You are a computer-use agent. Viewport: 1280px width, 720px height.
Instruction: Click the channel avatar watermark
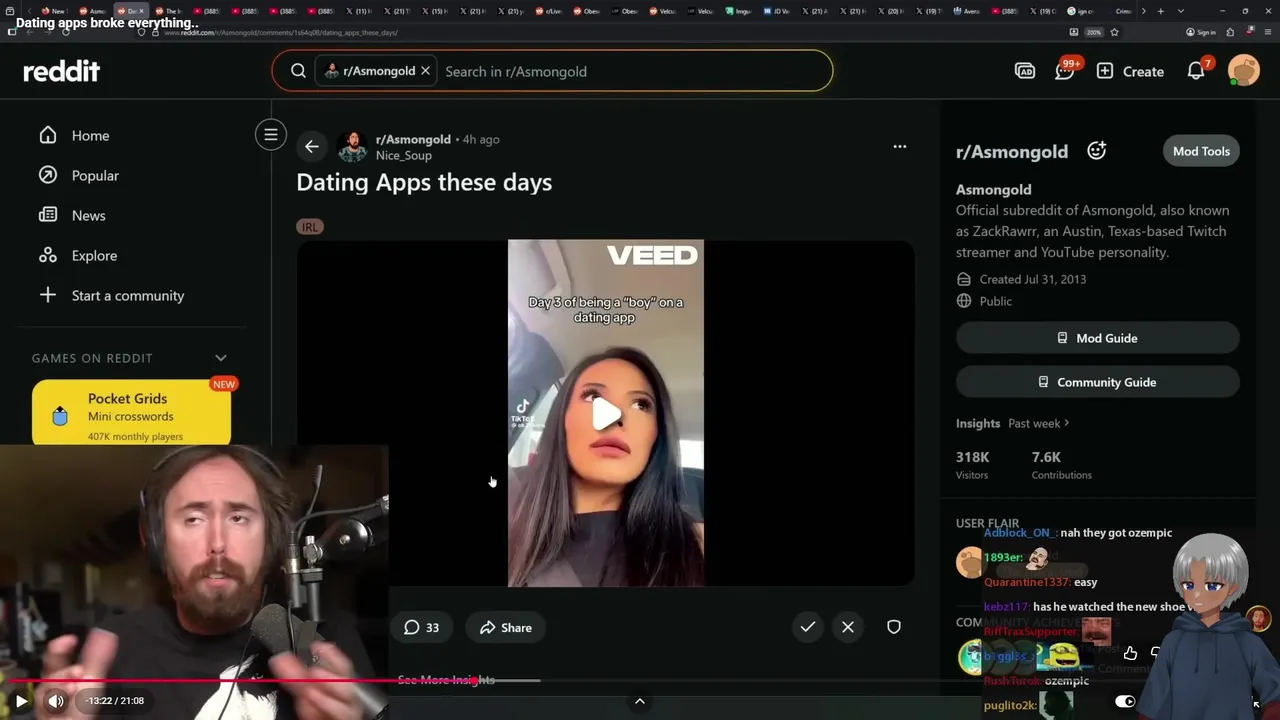click(1258, 617)
